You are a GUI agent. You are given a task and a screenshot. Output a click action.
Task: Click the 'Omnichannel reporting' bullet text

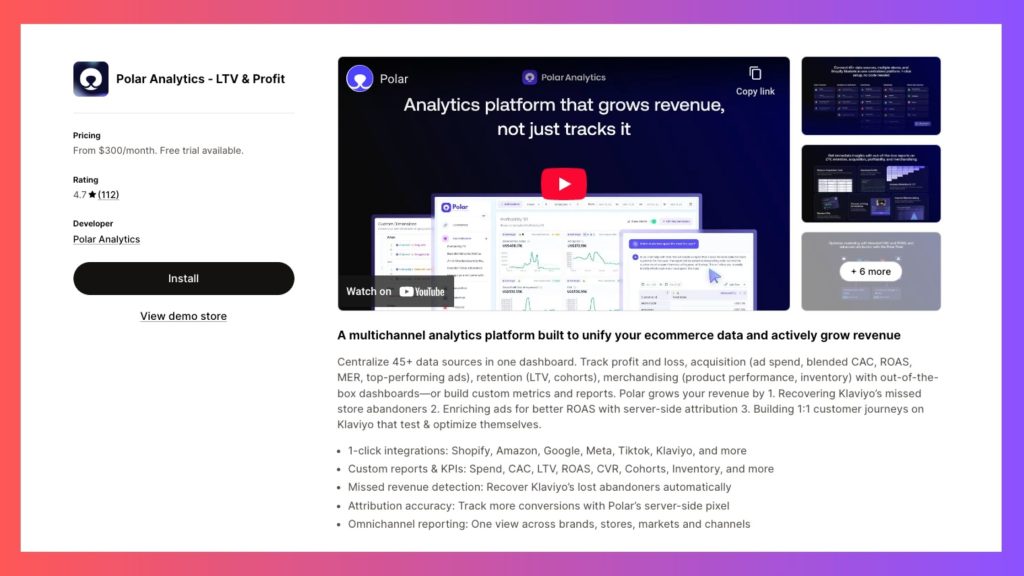(549, 524)
